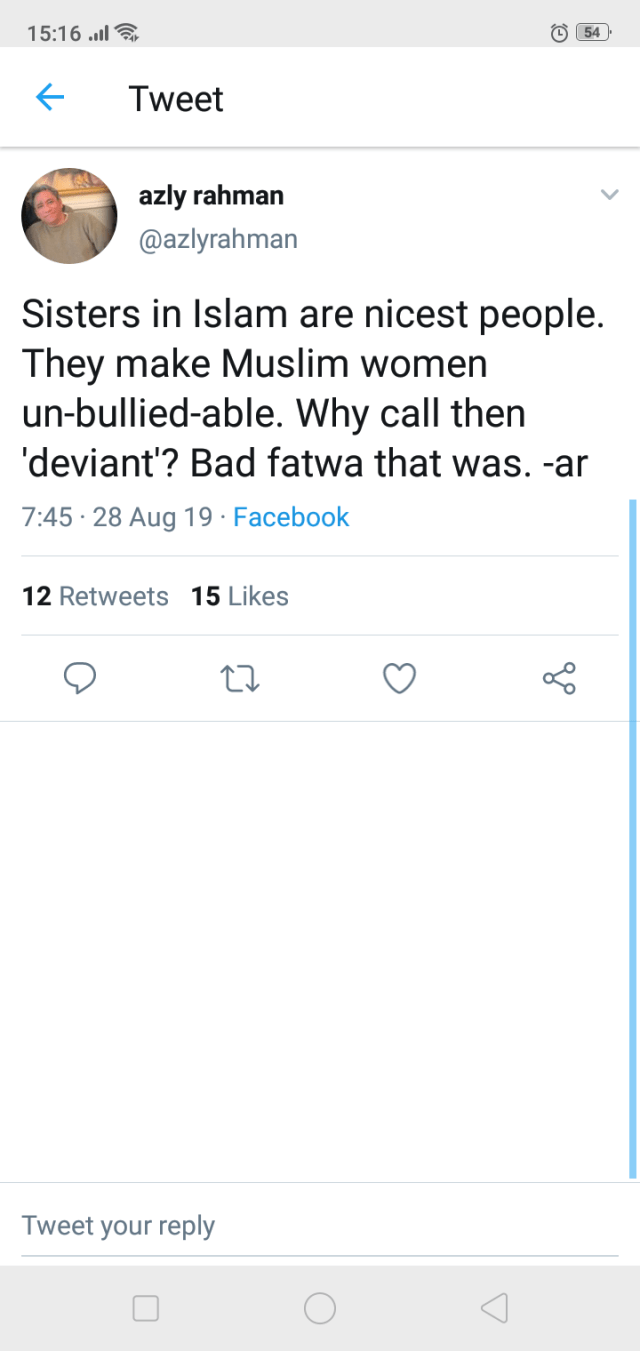Open the reply speech bubble icon
The height and width of the screenshot is (1351, 640).
(x=80, y=679)
